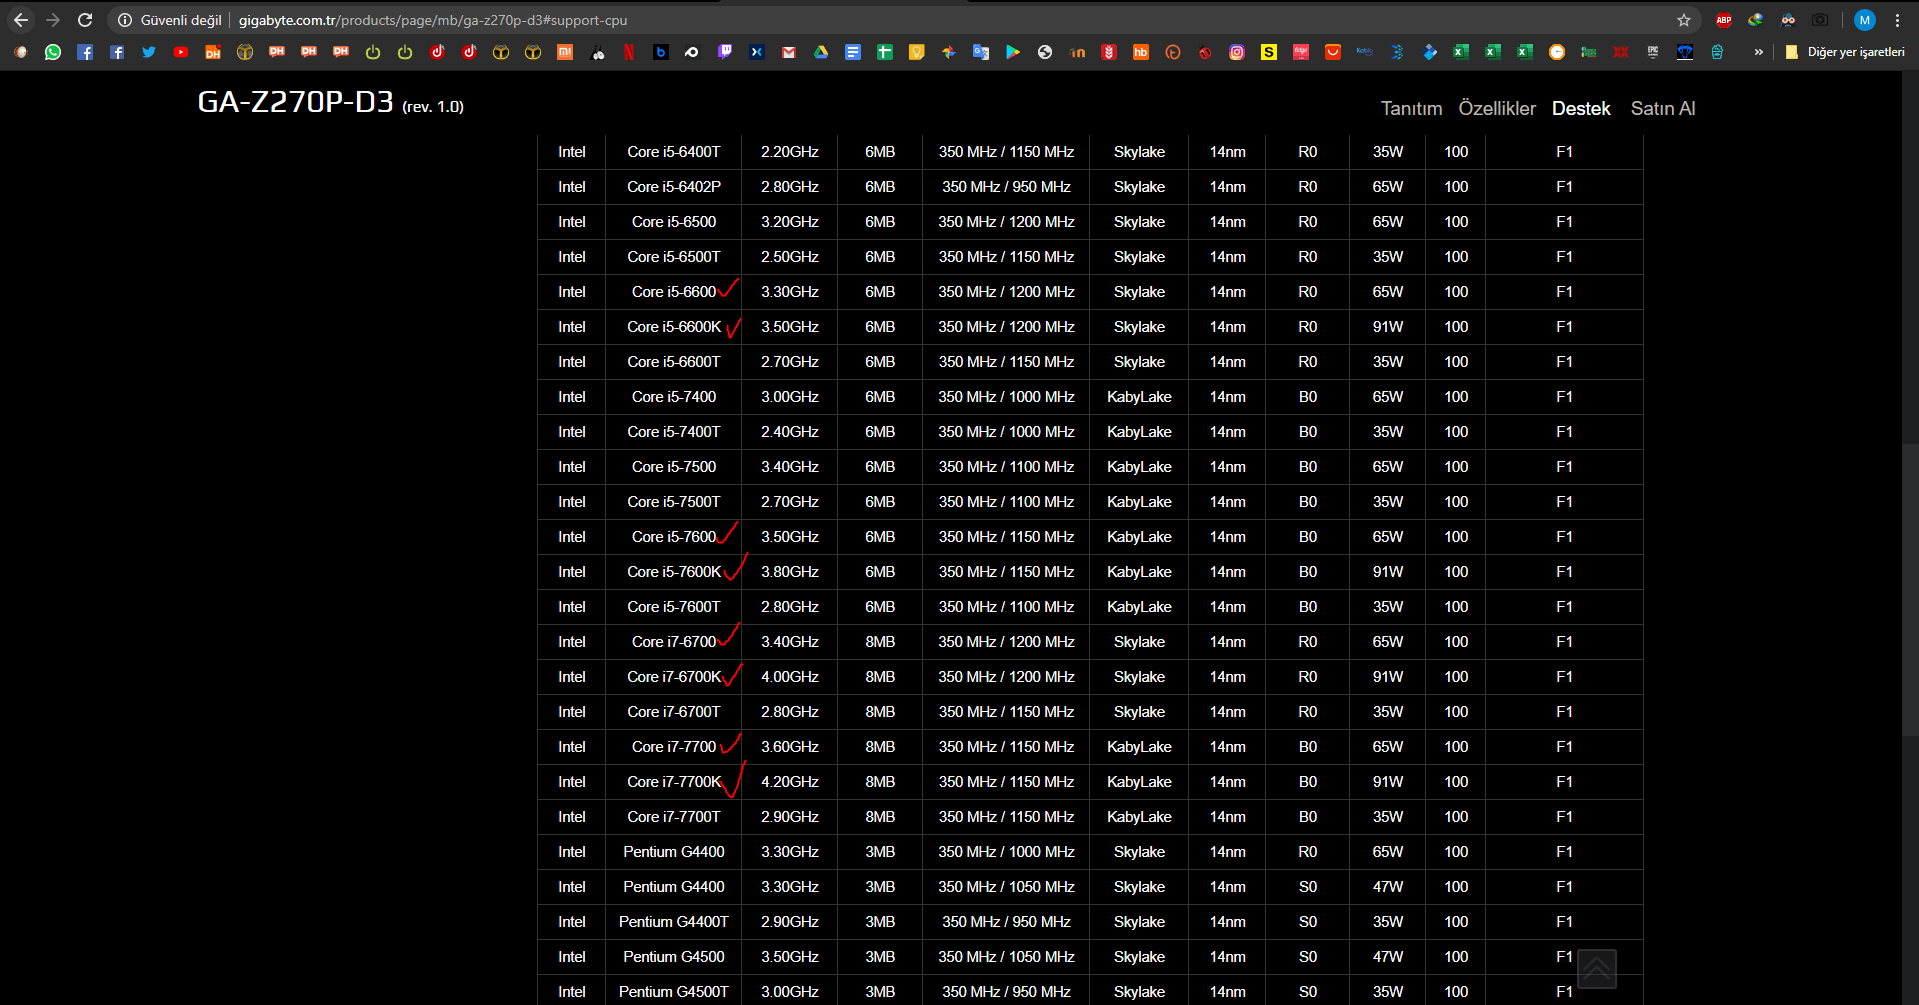The image size is (1919, 1005).
Task: Click the 47W cell in Pentium G4500 row
Action: click(x=1388, y=957)
